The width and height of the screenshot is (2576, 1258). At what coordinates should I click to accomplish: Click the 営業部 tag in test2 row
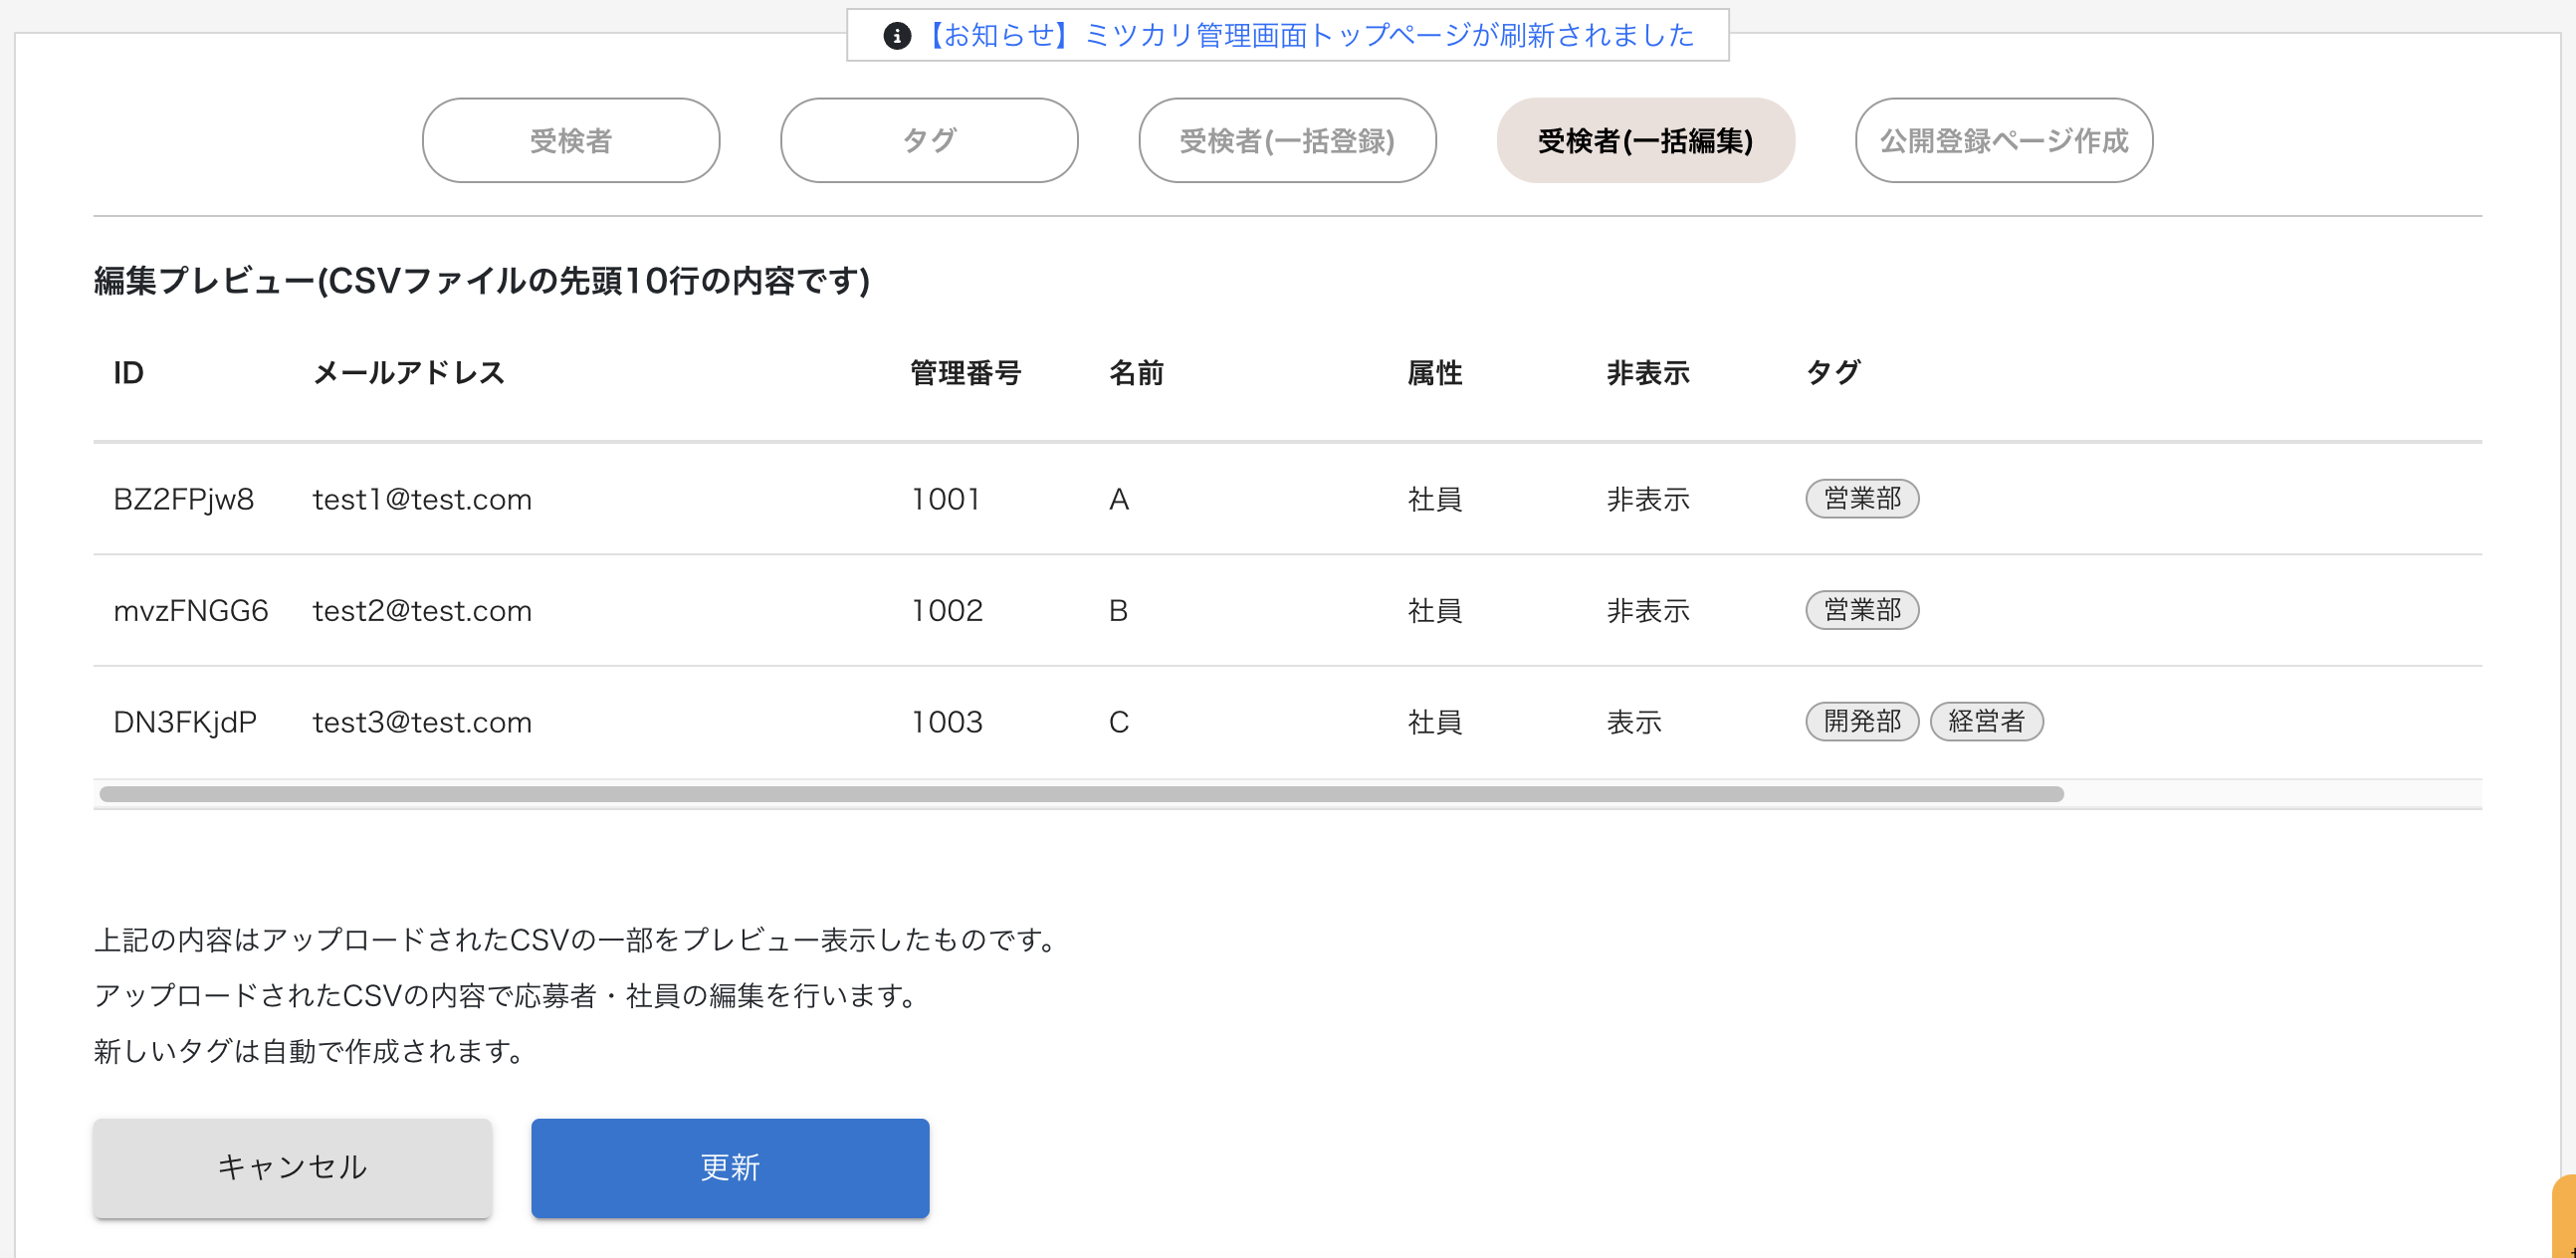[x=1861, y=610]
